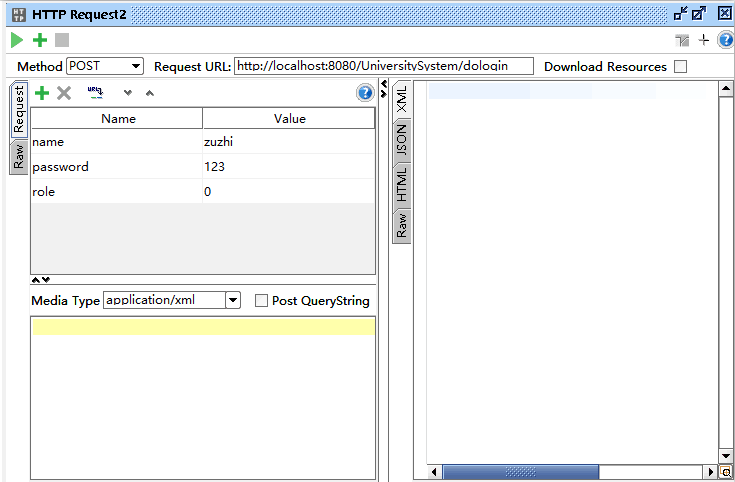Select the 'role' parameter cell

[x=117, y=191]
